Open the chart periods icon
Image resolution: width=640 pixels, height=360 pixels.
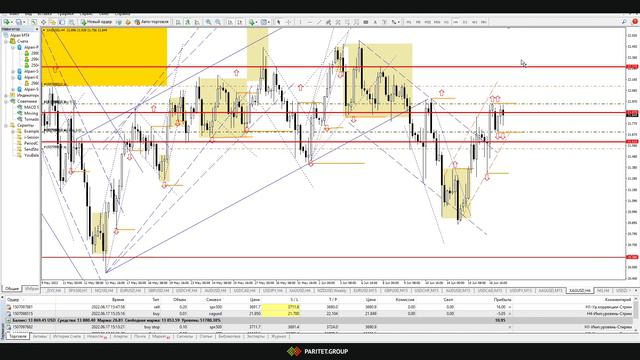point(264,22)
